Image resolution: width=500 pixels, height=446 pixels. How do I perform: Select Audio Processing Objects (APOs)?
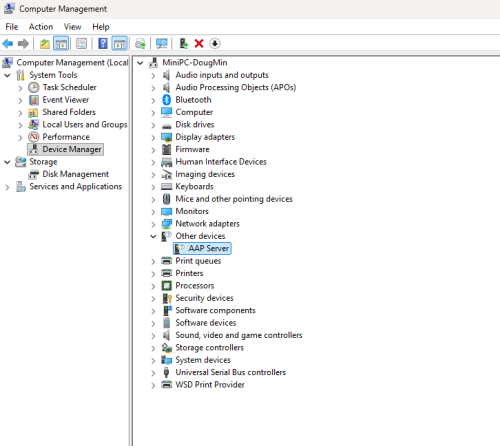(236, 87)
